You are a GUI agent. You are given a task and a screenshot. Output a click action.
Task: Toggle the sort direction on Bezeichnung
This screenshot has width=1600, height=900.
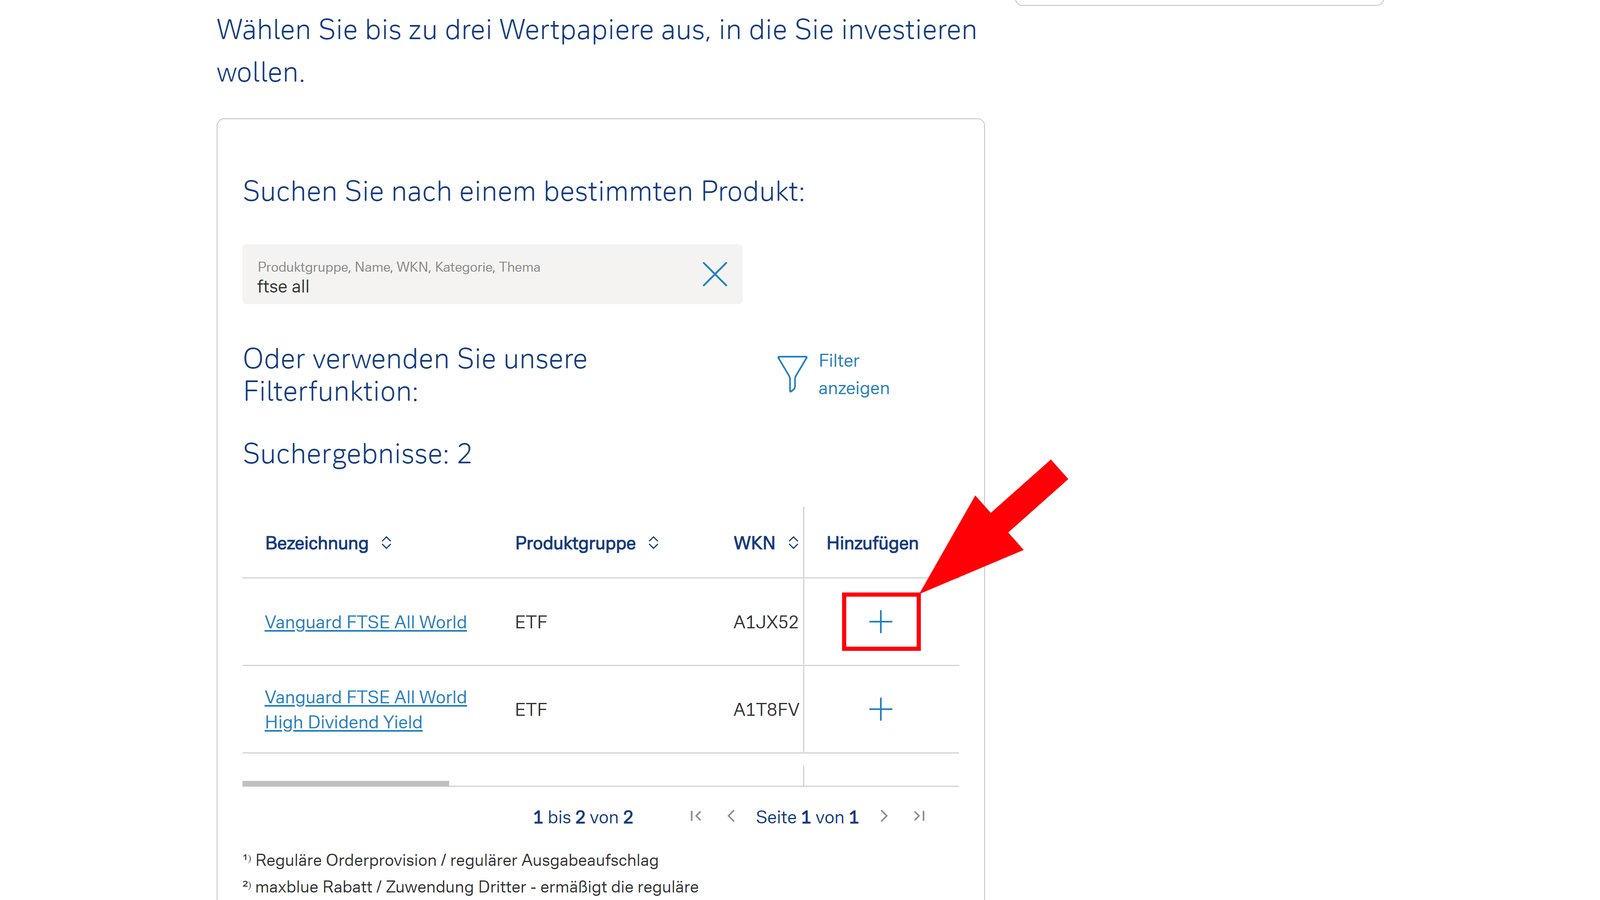click(x=385, y=543)
